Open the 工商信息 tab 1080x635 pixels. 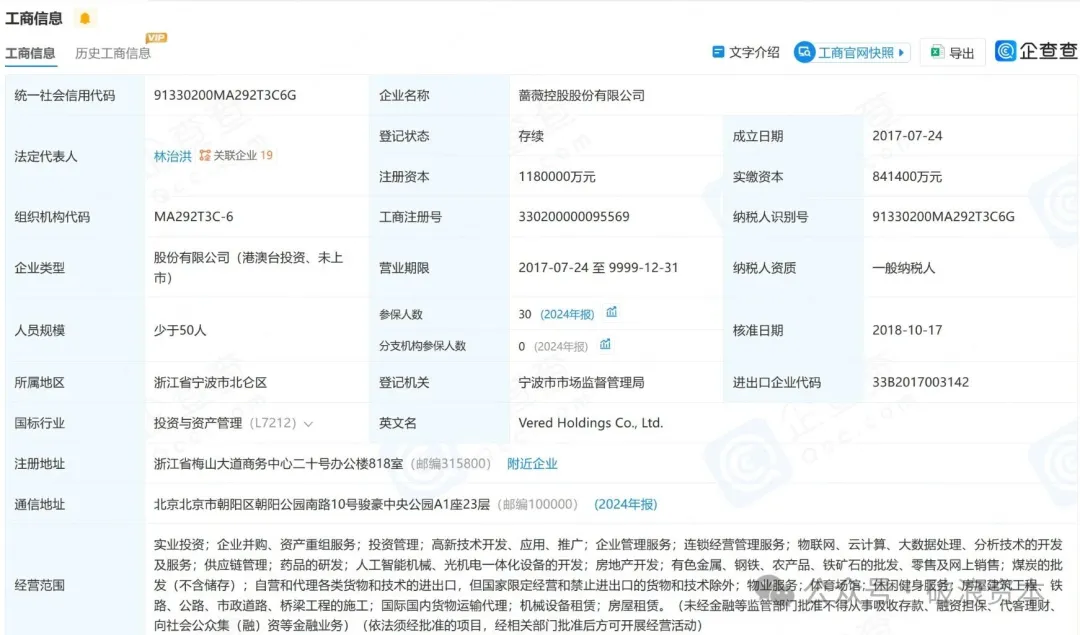click(x=30, y=53)
